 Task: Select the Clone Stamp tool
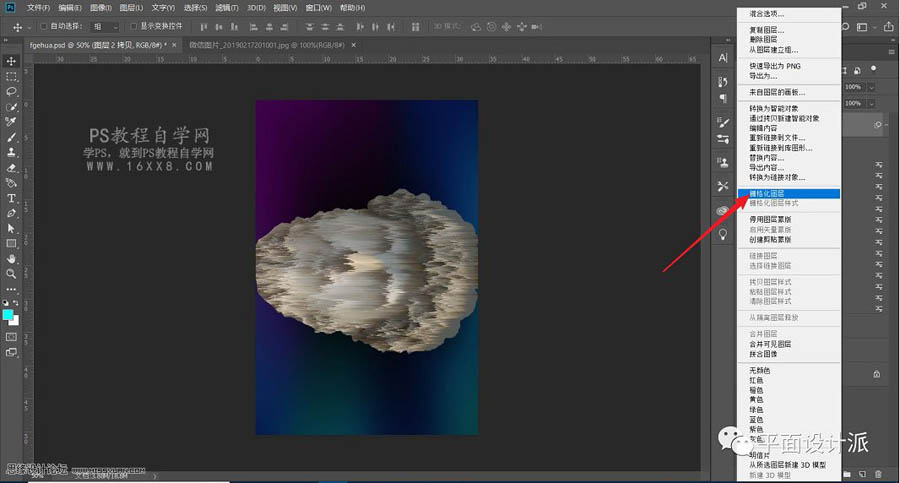12,152
